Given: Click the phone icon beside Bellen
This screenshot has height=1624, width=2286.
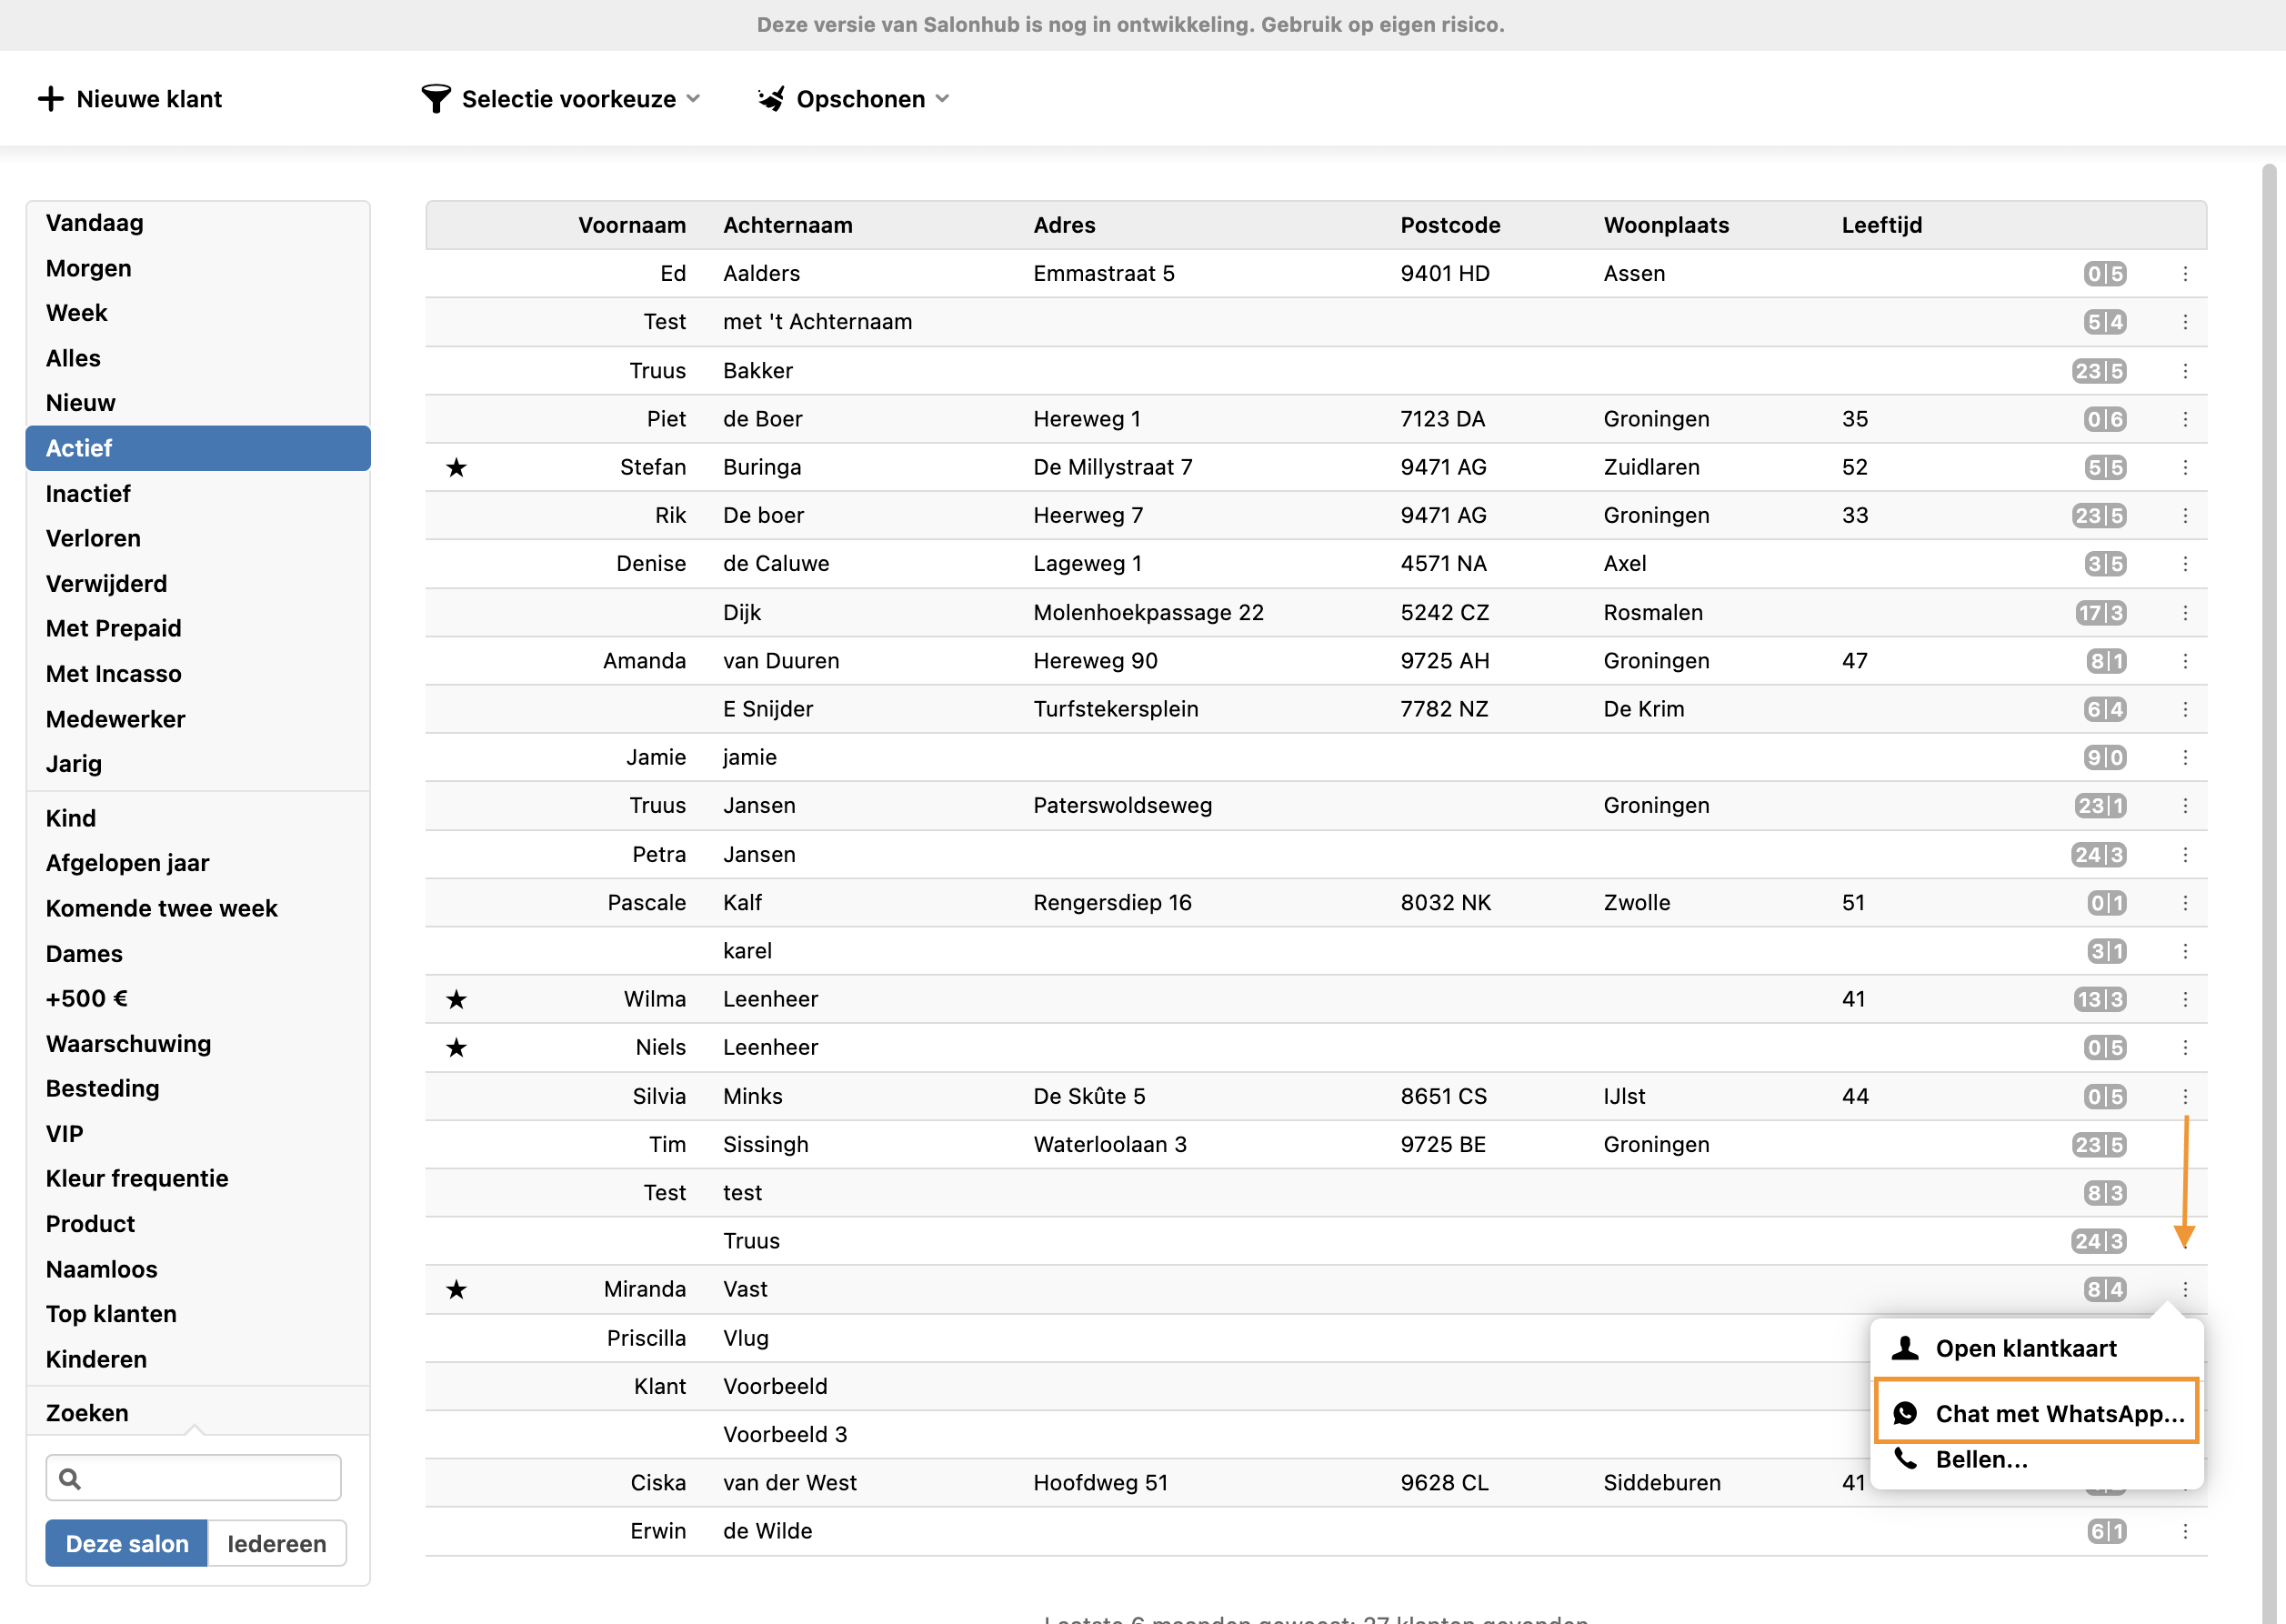Looking at the screenshot, I should click(1905, 1459).
